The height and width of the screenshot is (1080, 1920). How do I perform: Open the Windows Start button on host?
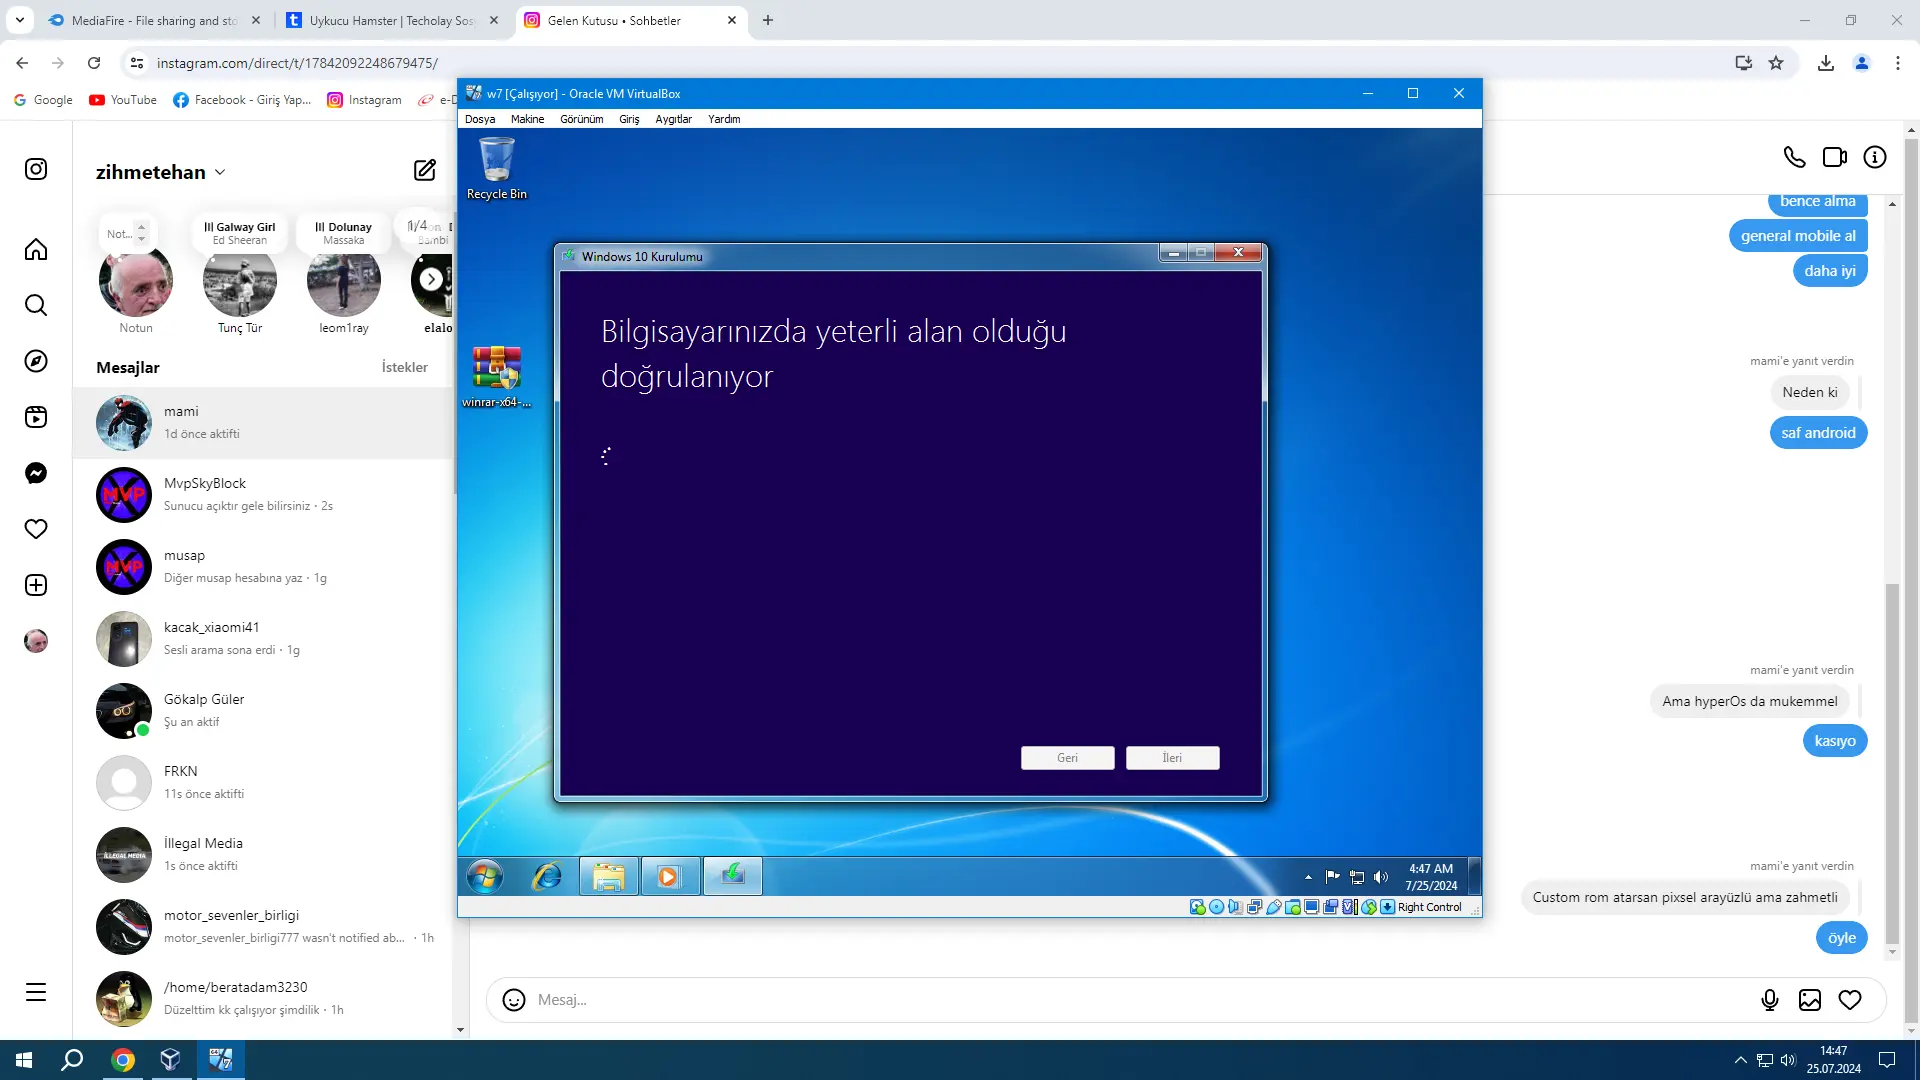pyautogui.click(x=24, y=1060)
